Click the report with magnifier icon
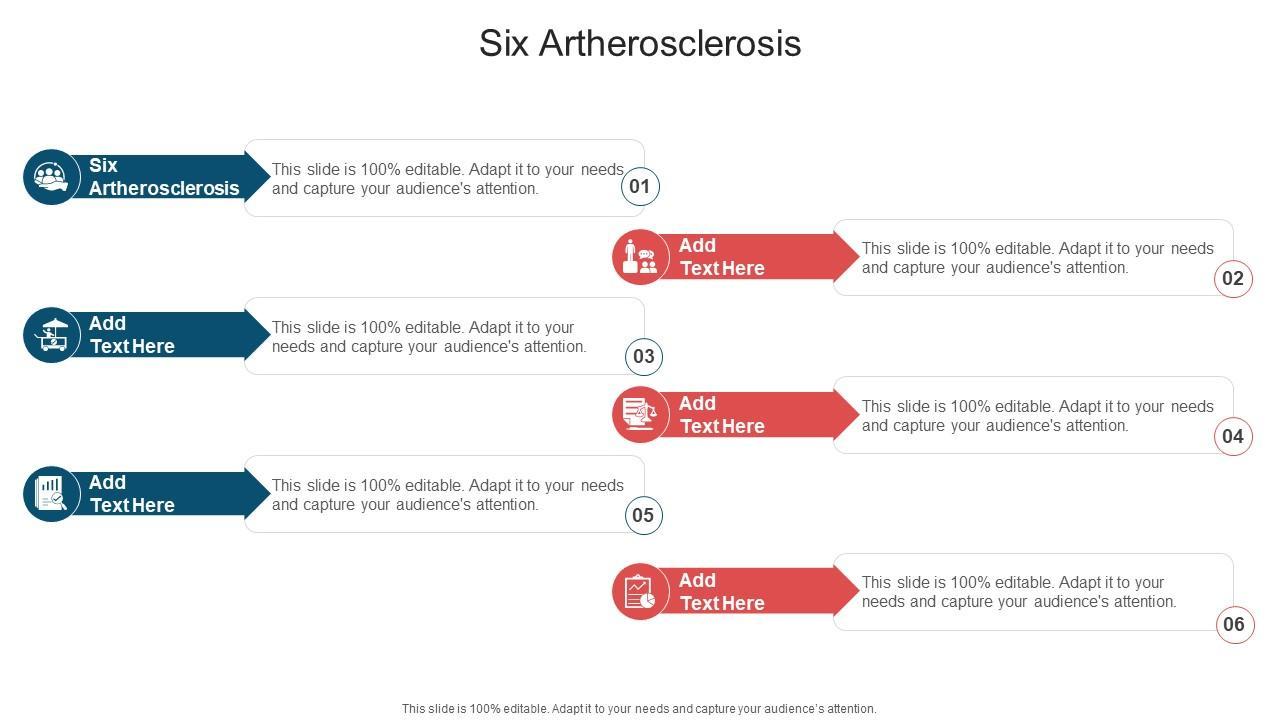 [x=51, y=494]
